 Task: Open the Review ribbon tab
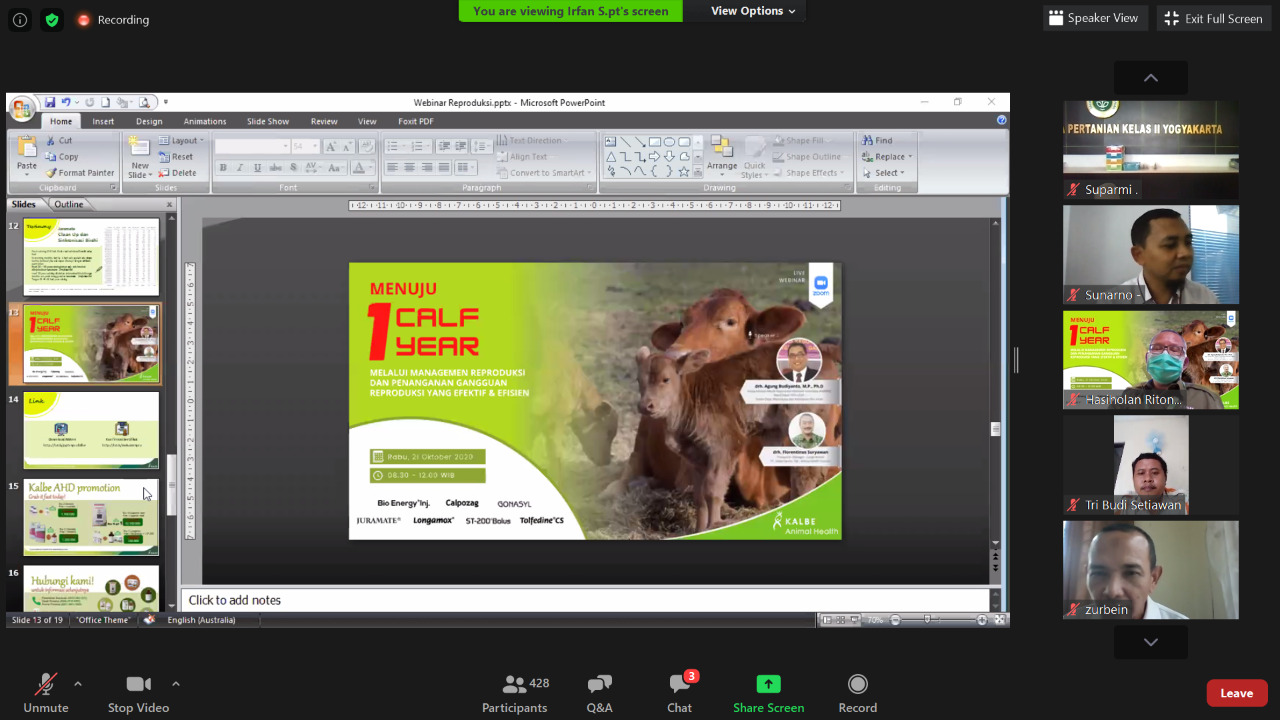point(324,122)
